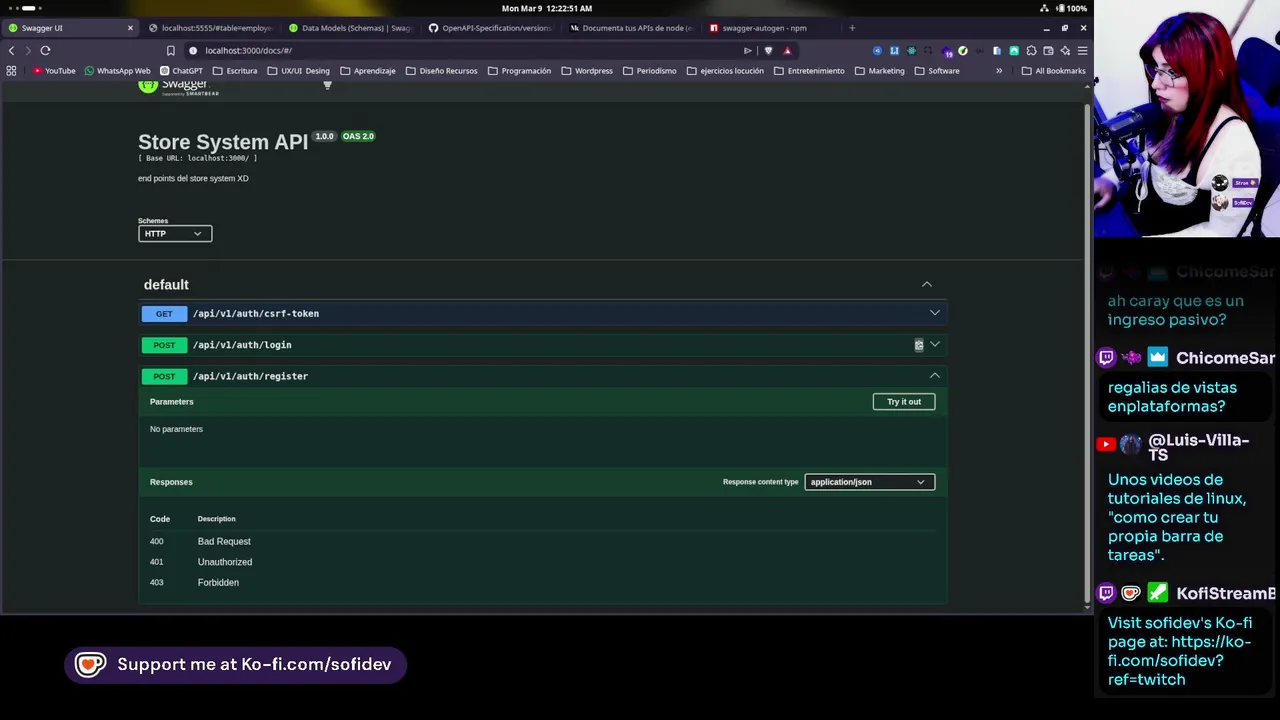Click the network status tray icon
The image size is (1280, 720).
pos(1044,8)
